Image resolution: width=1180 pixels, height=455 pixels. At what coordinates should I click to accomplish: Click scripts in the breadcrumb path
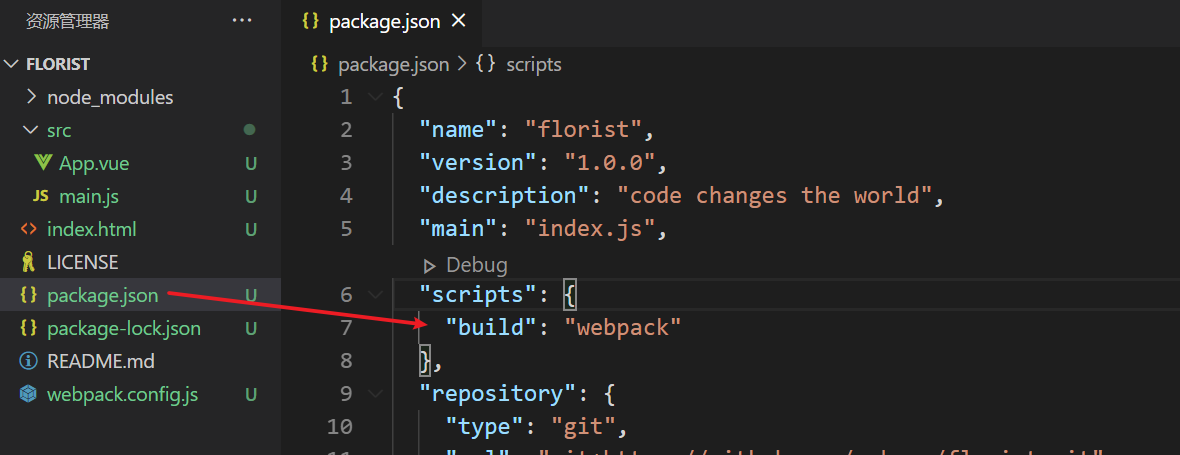(x=534, y=65)
